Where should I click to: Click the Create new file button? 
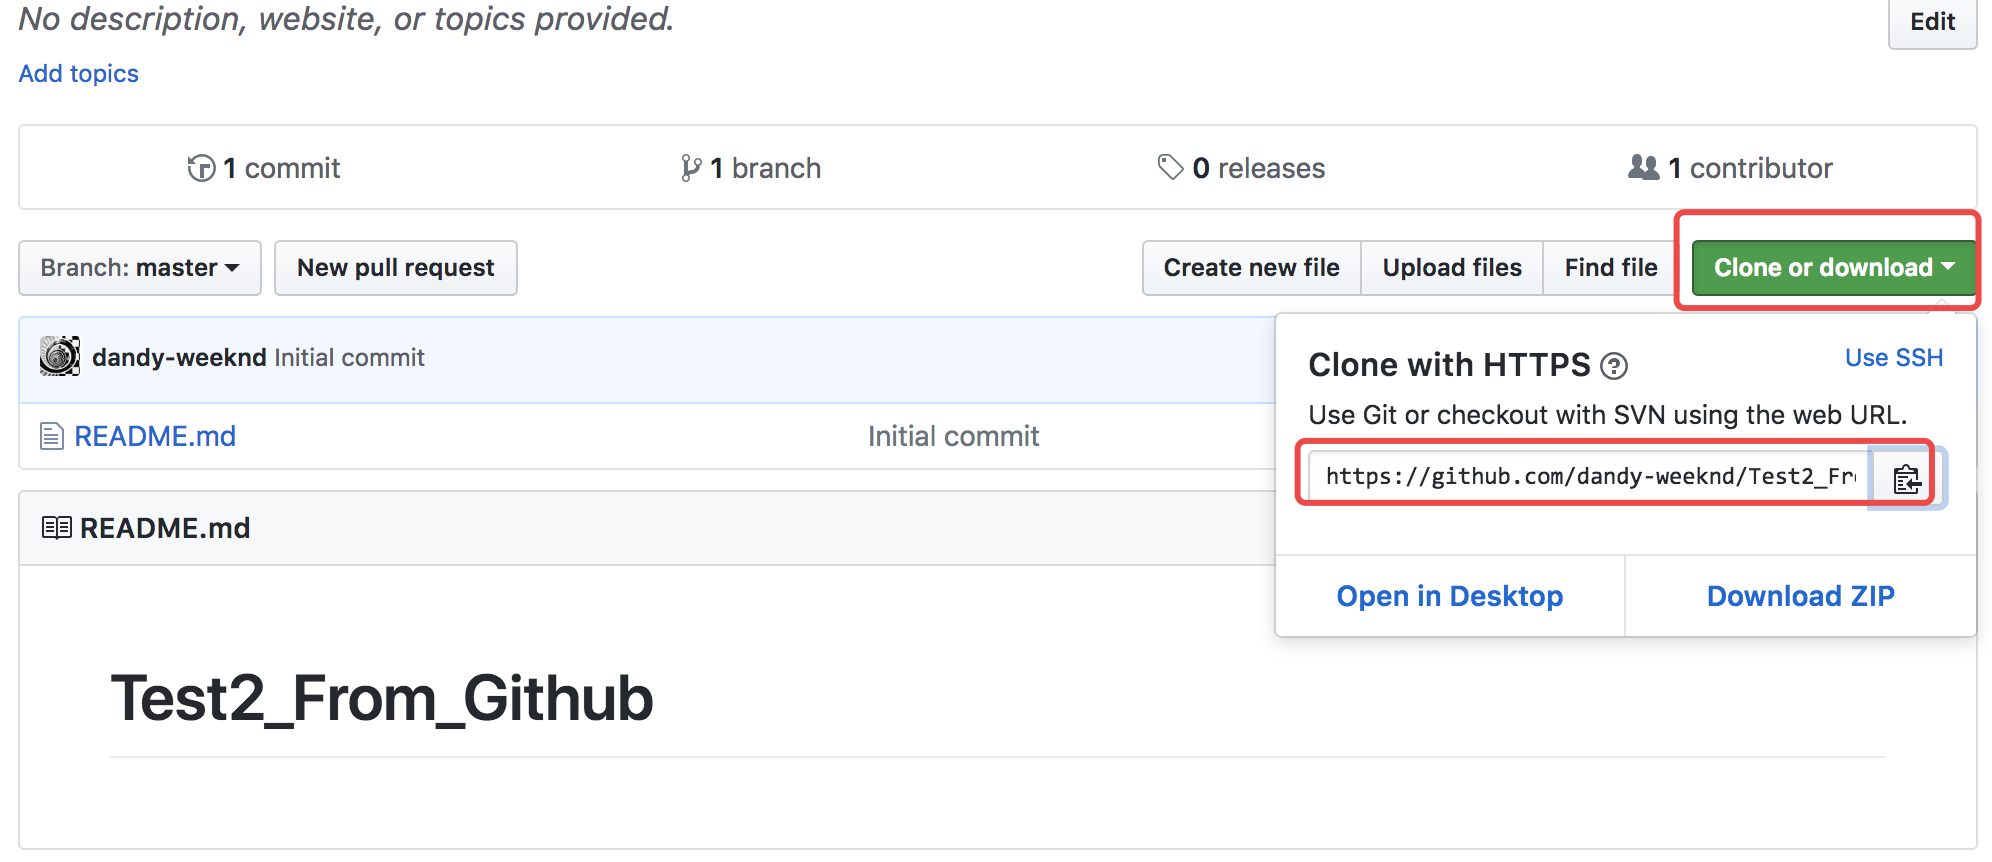coord(1251,268)
